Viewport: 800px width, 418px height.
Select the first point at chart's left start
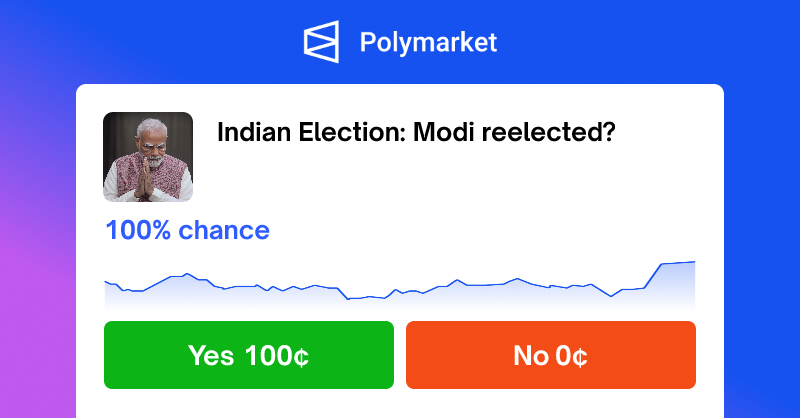click(x=106, y=281)
